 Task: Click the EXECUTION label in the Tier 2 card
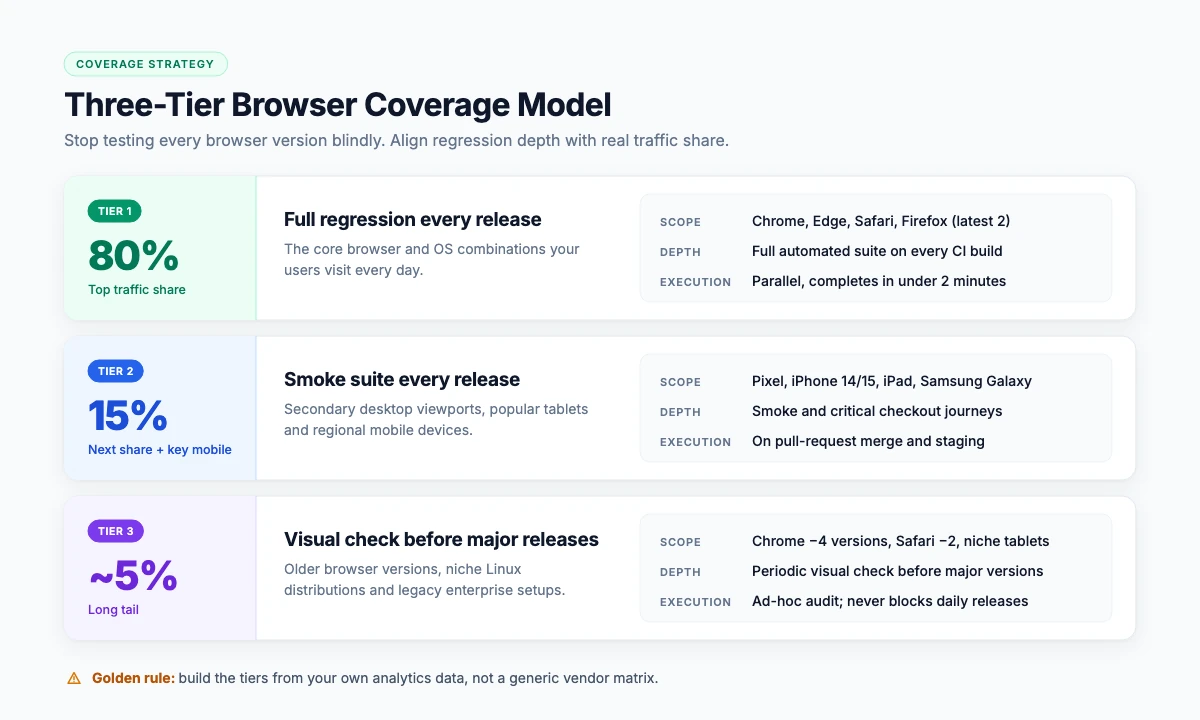695,442
